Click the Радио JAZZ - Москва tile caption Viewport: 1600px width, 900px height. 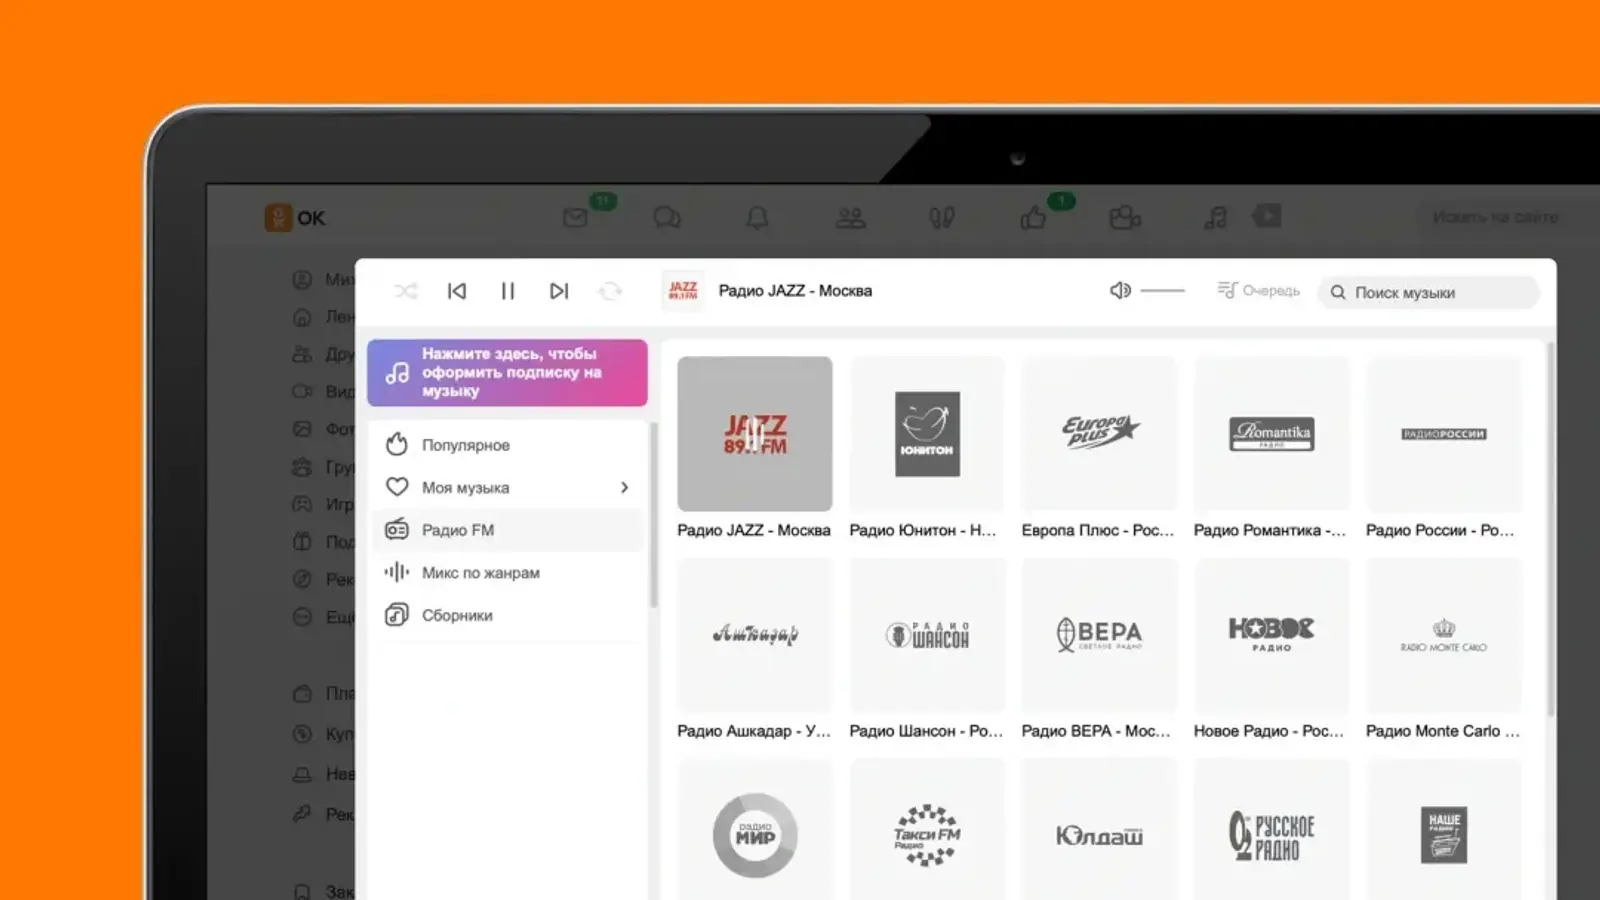click(x=754, y=530)
